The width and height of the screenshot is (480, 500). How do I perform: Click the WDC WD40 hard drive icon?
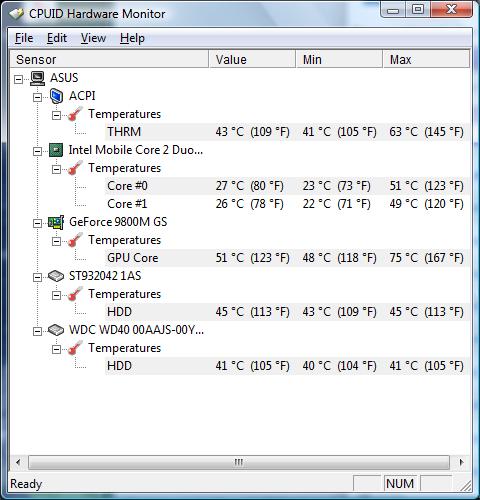click(56, 330)
